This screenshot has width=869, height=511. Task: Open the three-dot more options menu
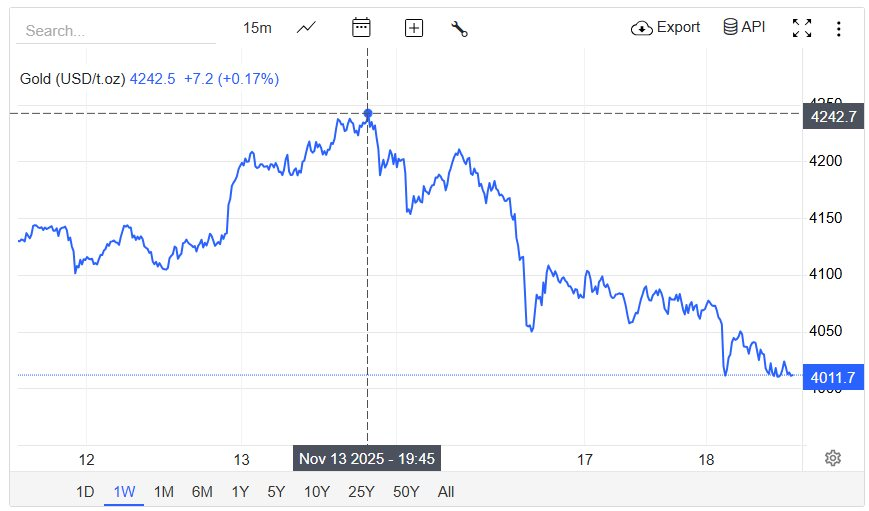pos(838,28)
